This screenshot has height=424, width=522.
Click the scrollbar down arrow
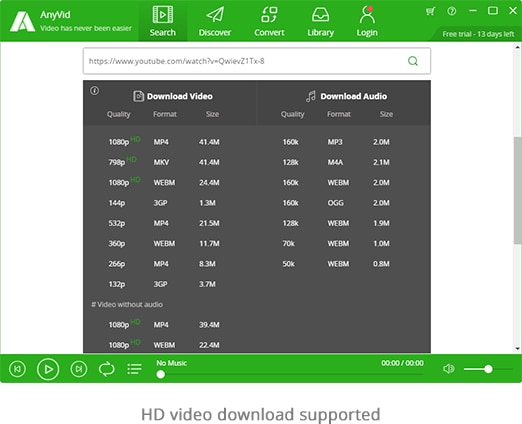tap(517, 349)
